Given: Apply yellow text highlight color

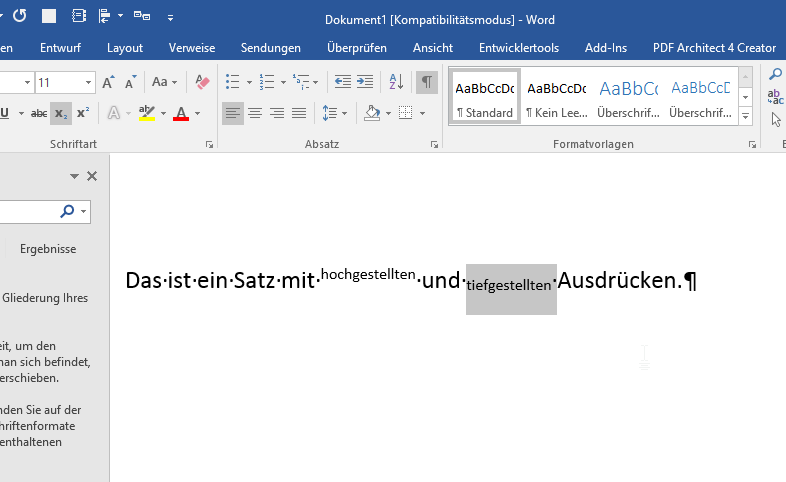Looking at the screenshot, I should click(146, 113).
